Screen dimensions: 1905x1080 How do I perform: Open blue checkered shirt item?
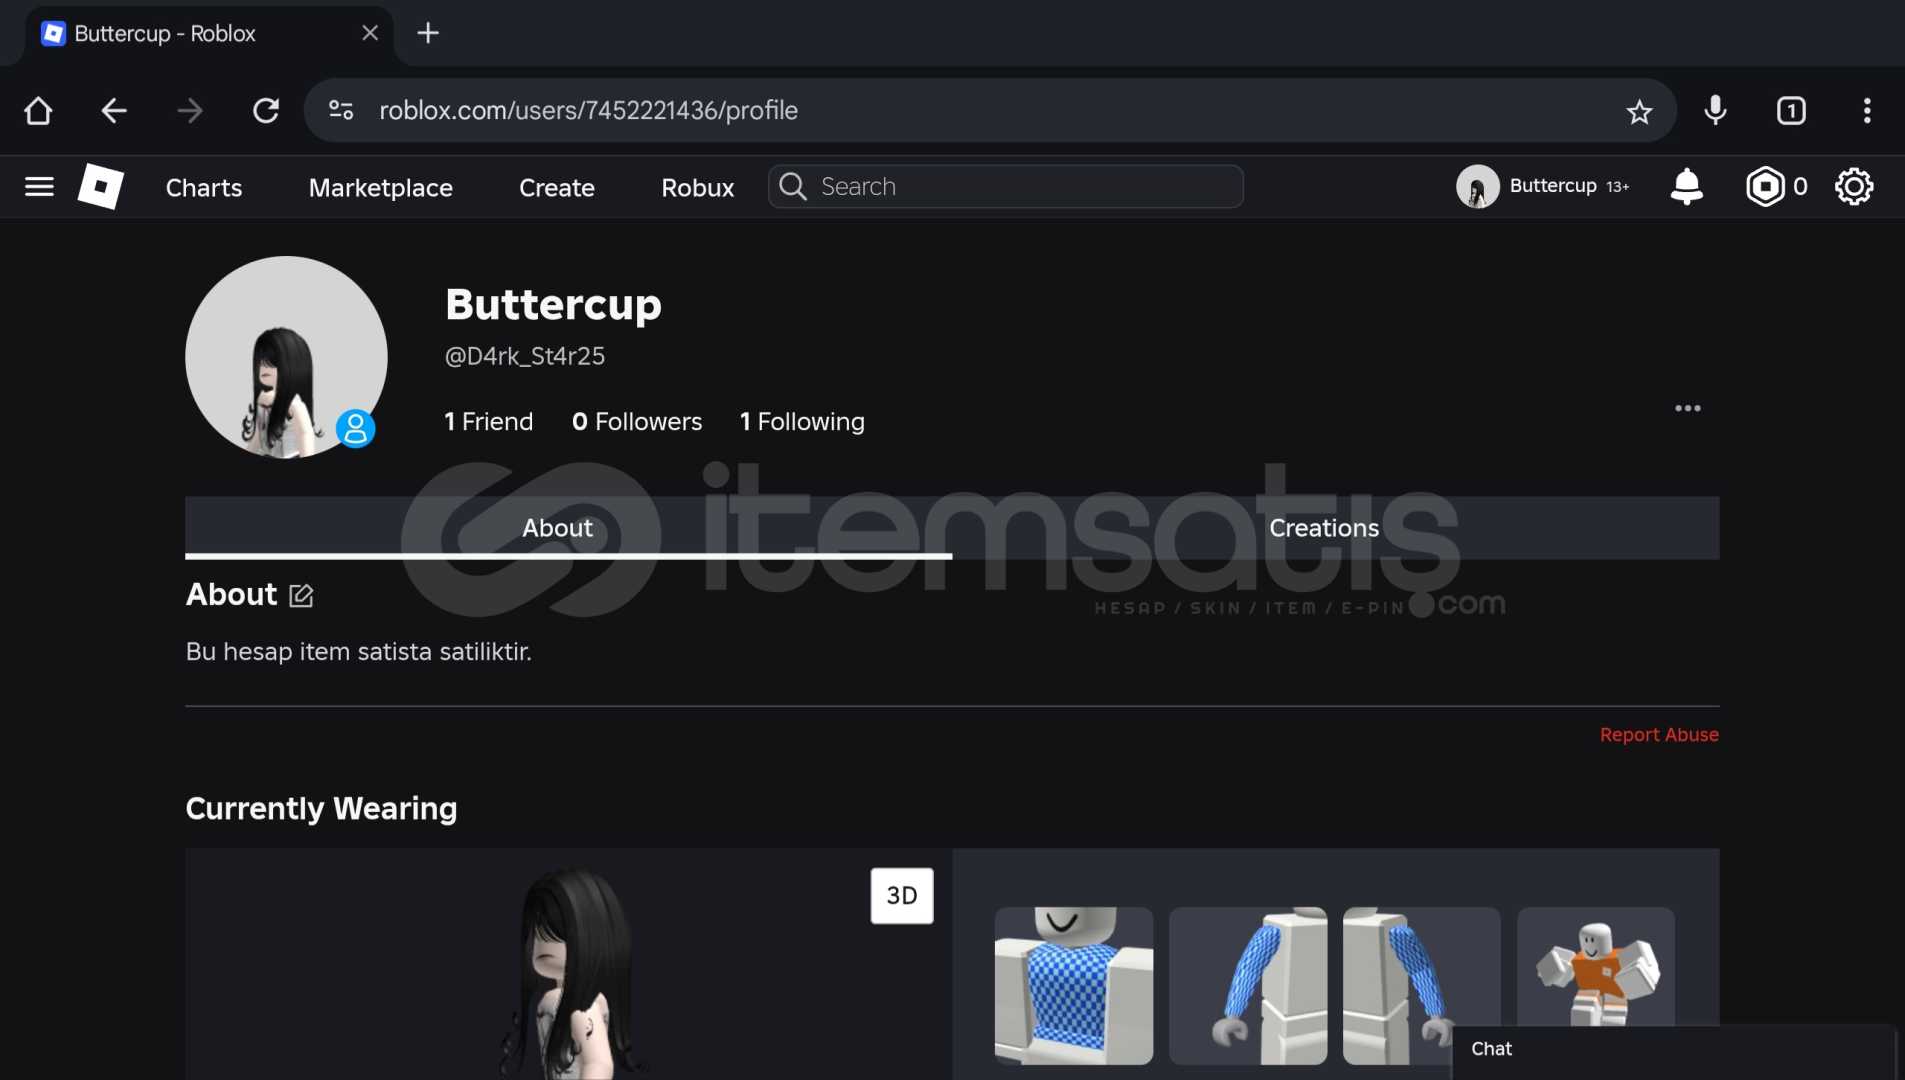(1074, 986)
